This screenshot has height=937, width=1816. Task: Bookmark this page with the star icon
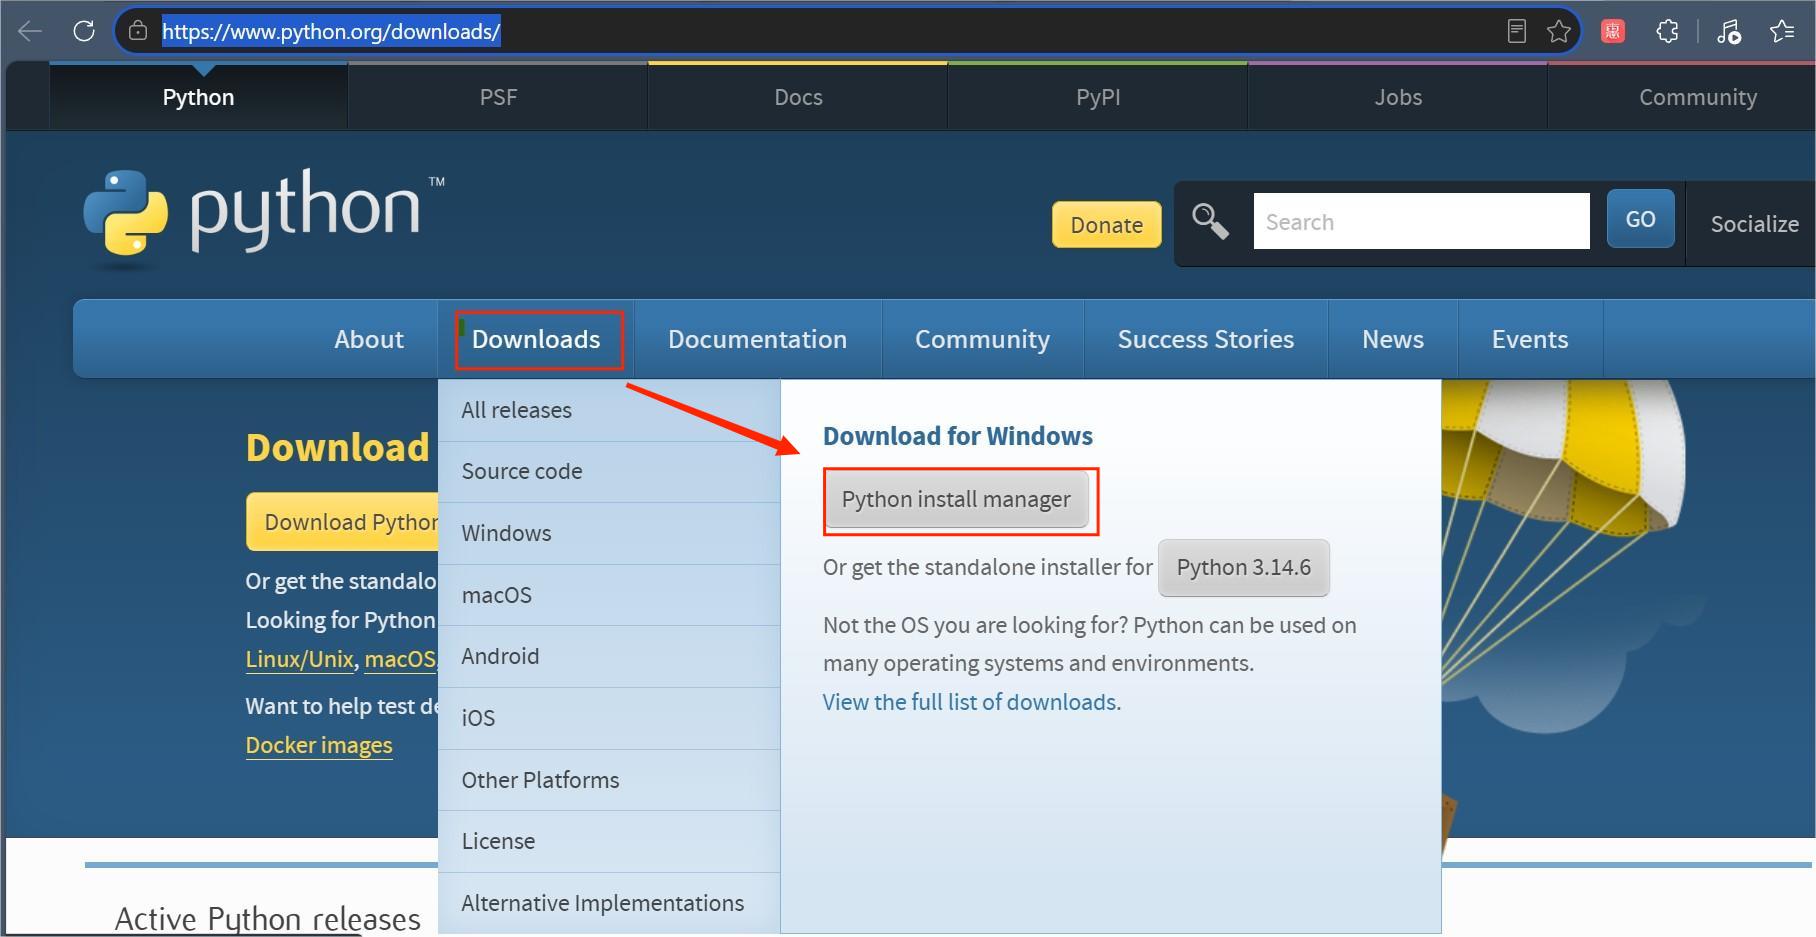click(x=1558, y=31)
